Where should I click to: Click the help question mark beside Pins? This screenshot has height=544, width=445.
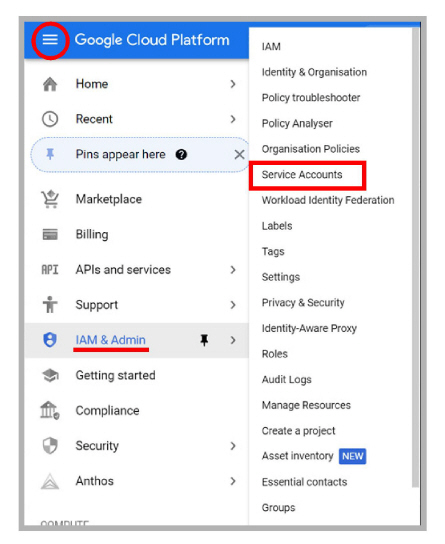pos(181,154)
